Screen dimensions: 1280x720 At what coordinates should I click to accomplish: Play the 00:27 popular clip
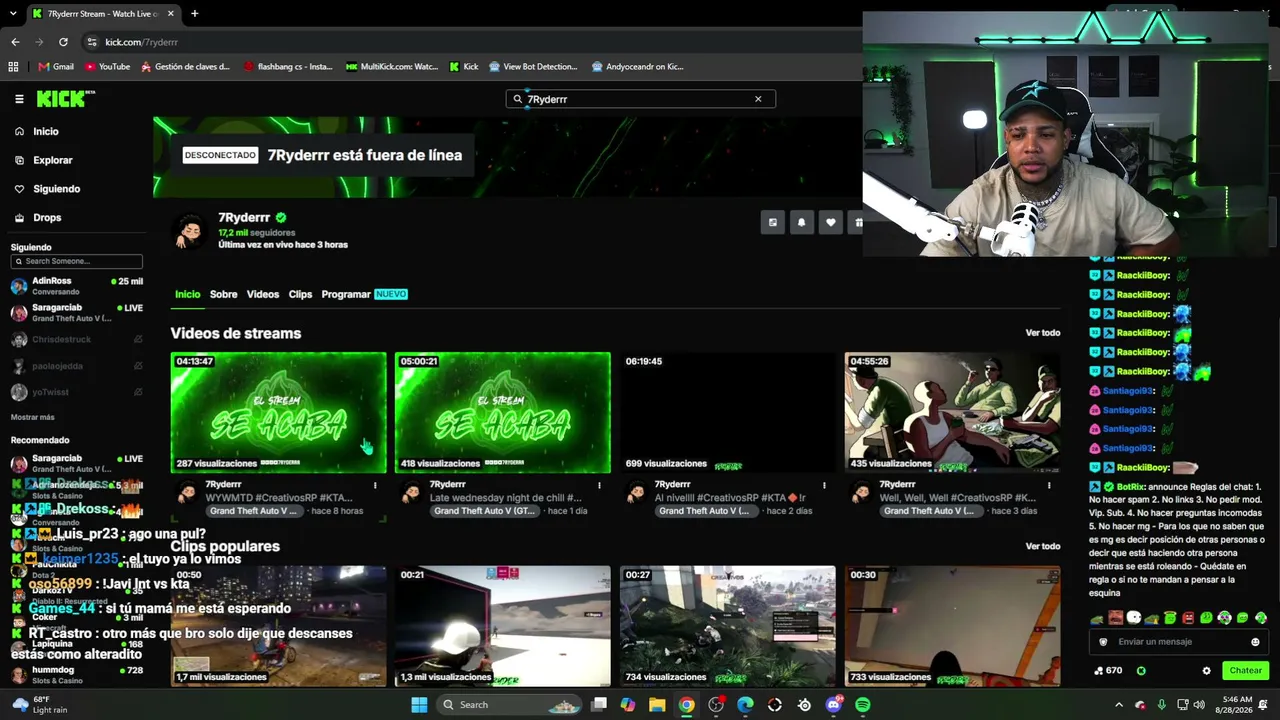[727, 626]
